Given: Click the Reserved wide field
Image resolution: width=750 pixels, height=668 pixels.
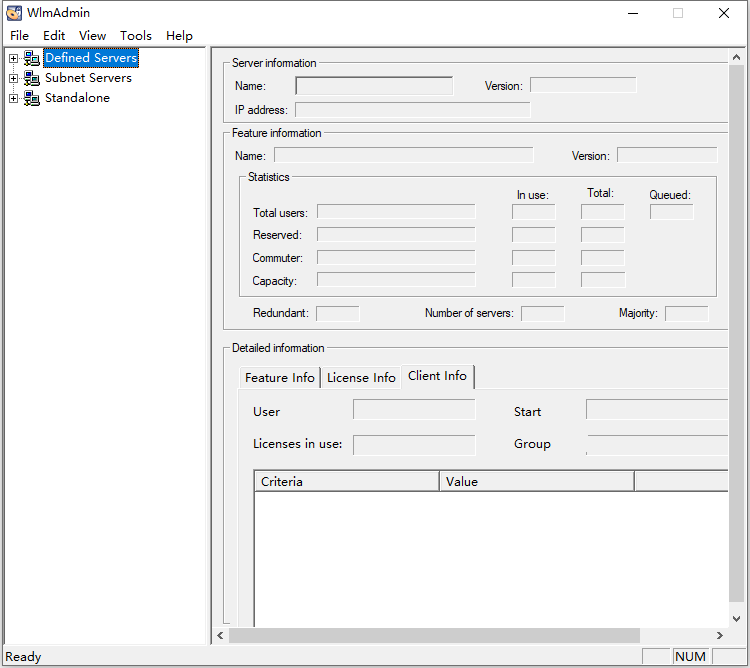Looking at the screenshot, I should point(396,234).
